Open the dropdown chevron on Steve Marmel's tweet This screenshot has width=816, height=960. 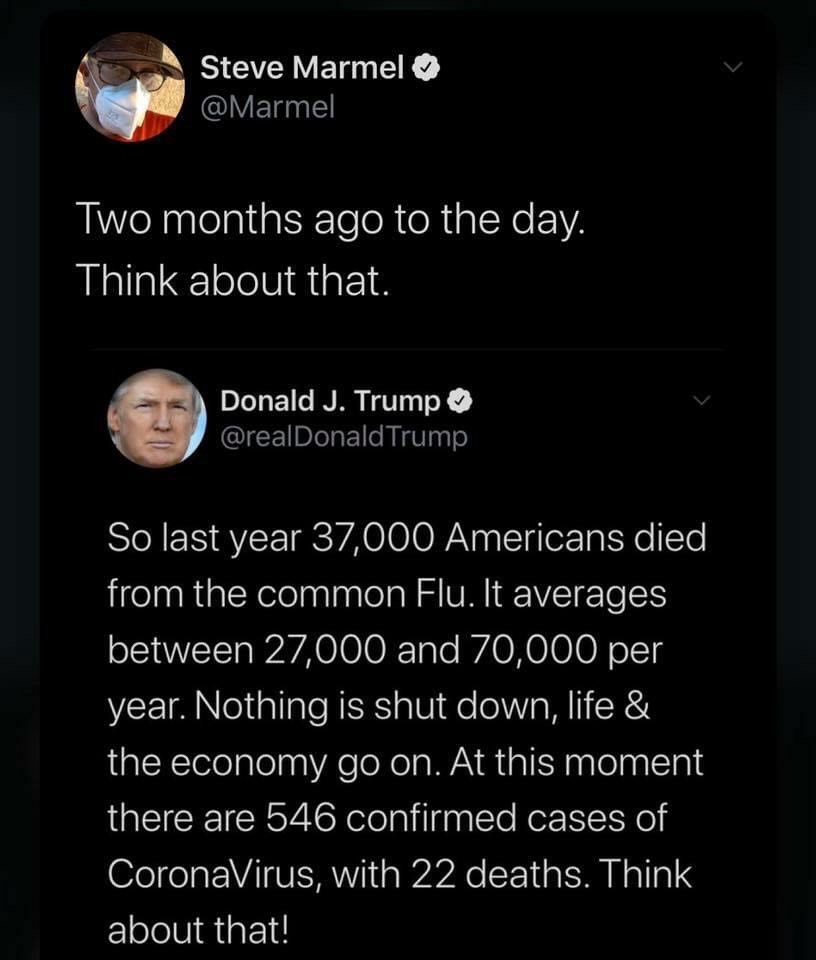click(x=732, y=66)
